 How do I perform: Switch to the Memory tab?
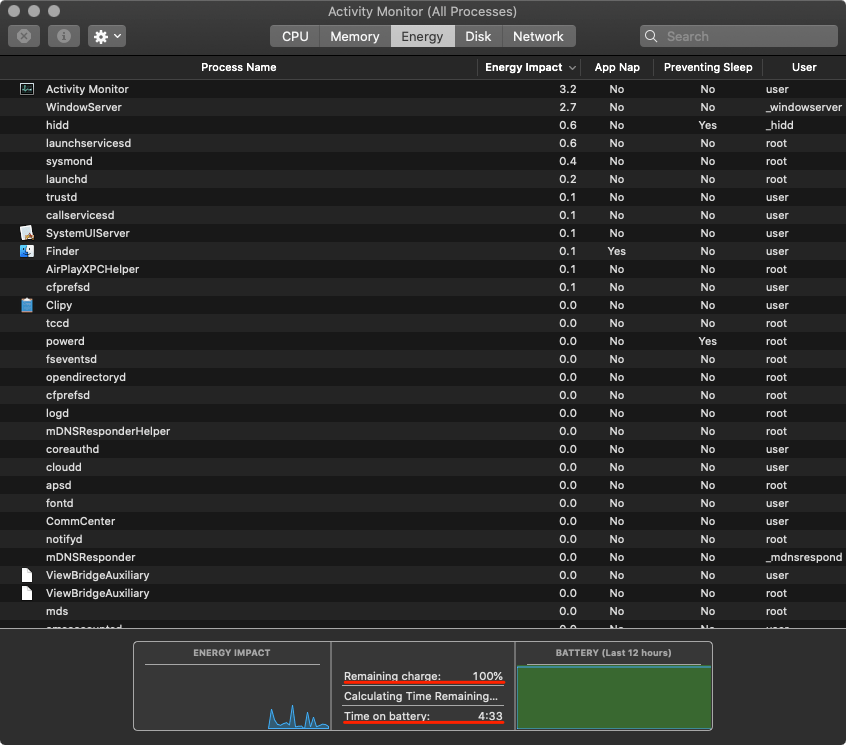tap(355, 36)
